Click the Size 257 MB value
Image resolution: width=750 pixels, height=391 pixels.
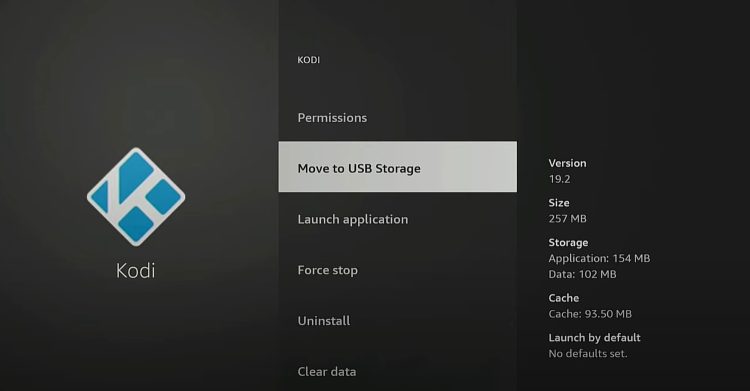point(567,219)
